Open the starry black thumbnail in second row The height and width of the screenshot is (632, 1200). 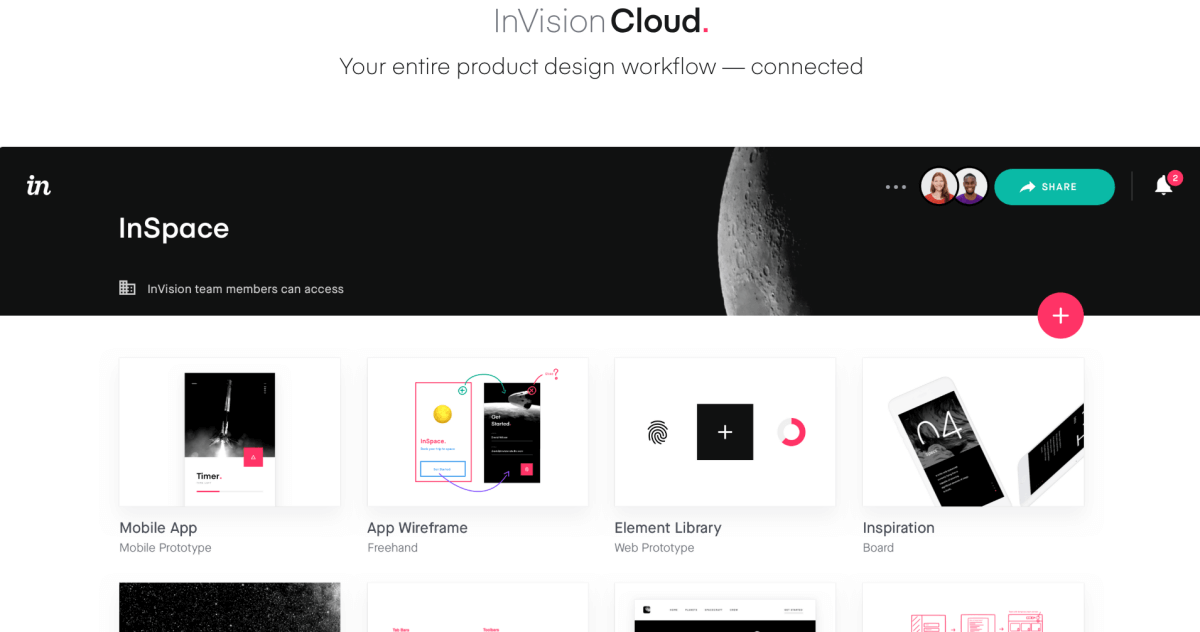pyautogui.click(x=230, y=608)
